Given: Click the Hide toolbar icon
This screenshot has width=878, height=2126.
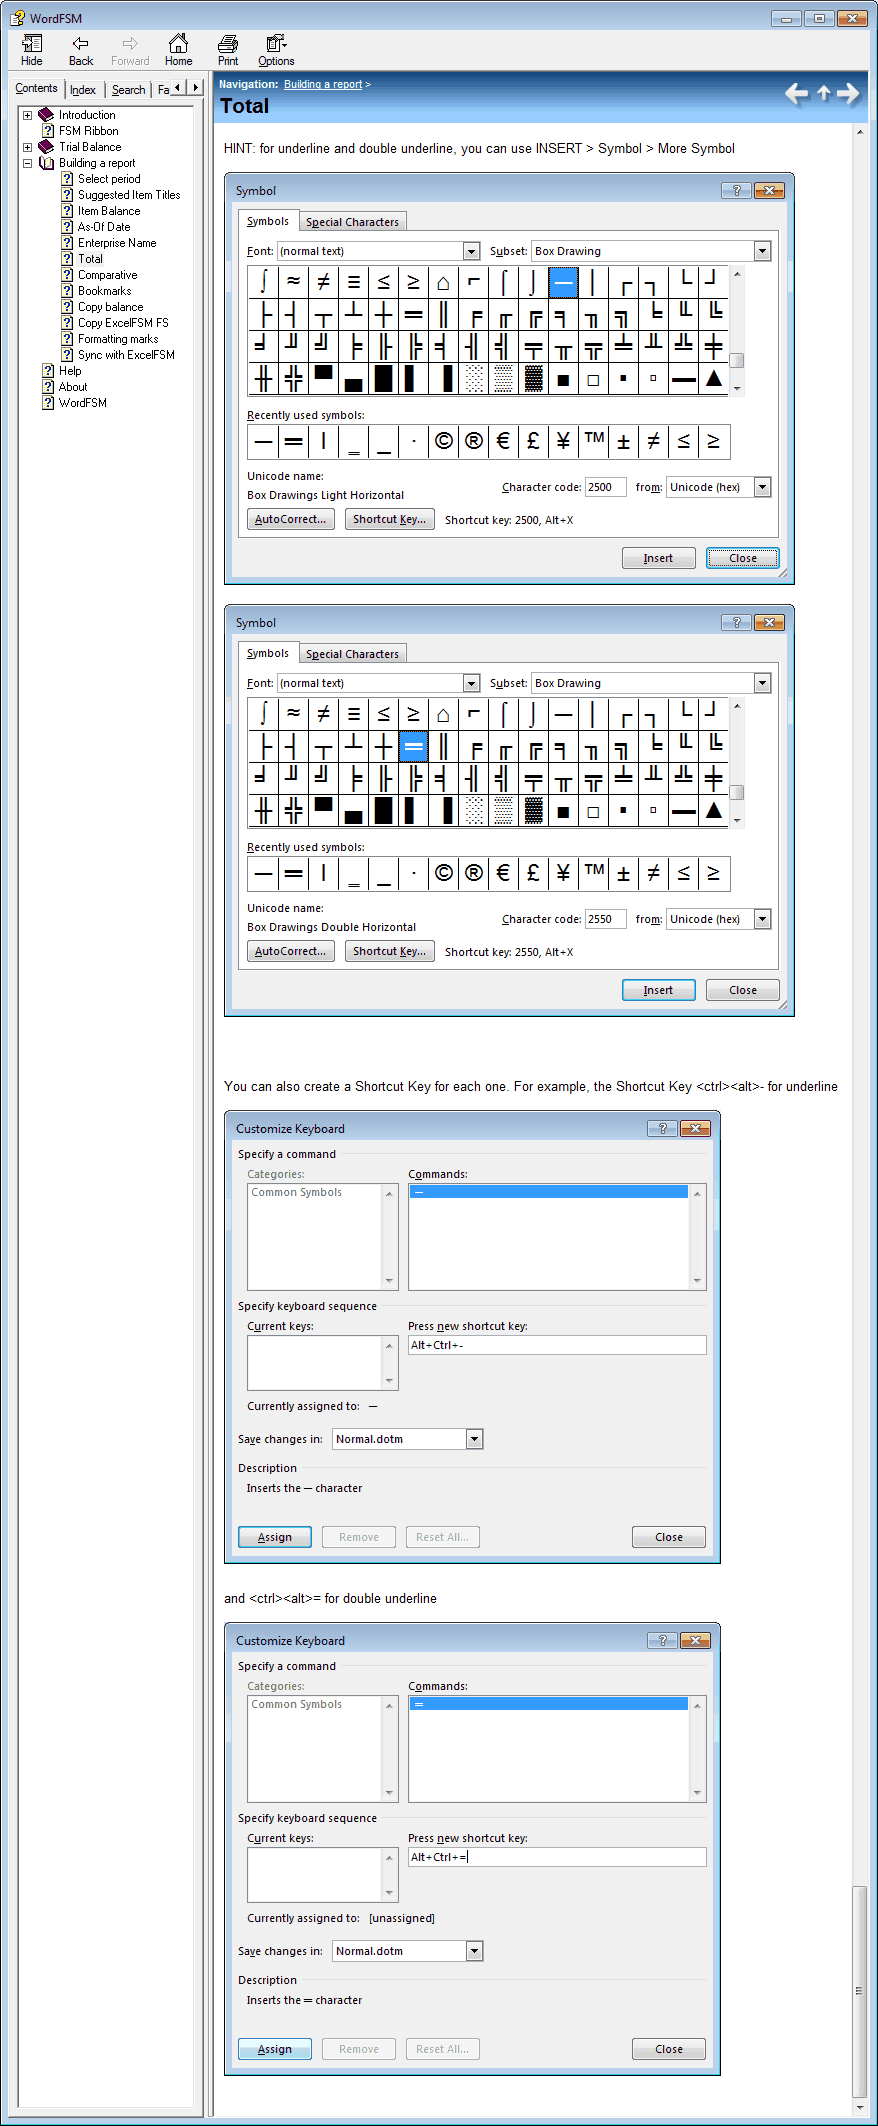Looking at the screenshot, I should coord(32,50).
